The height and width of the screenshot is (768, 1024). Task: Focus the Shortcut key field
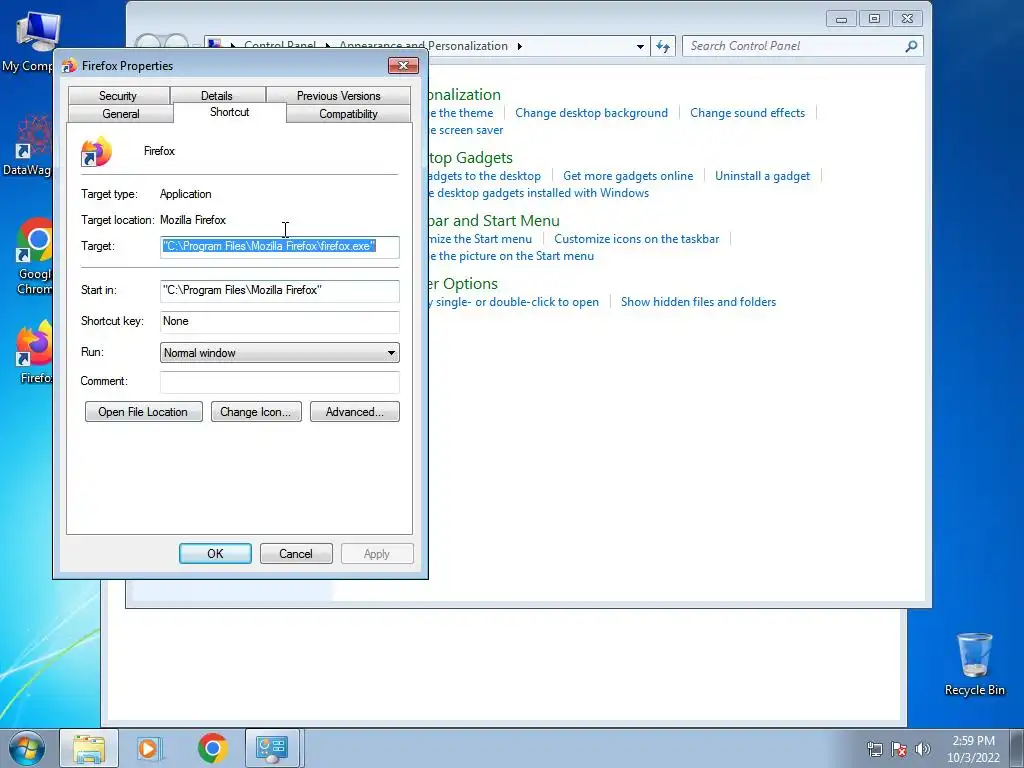280,321
